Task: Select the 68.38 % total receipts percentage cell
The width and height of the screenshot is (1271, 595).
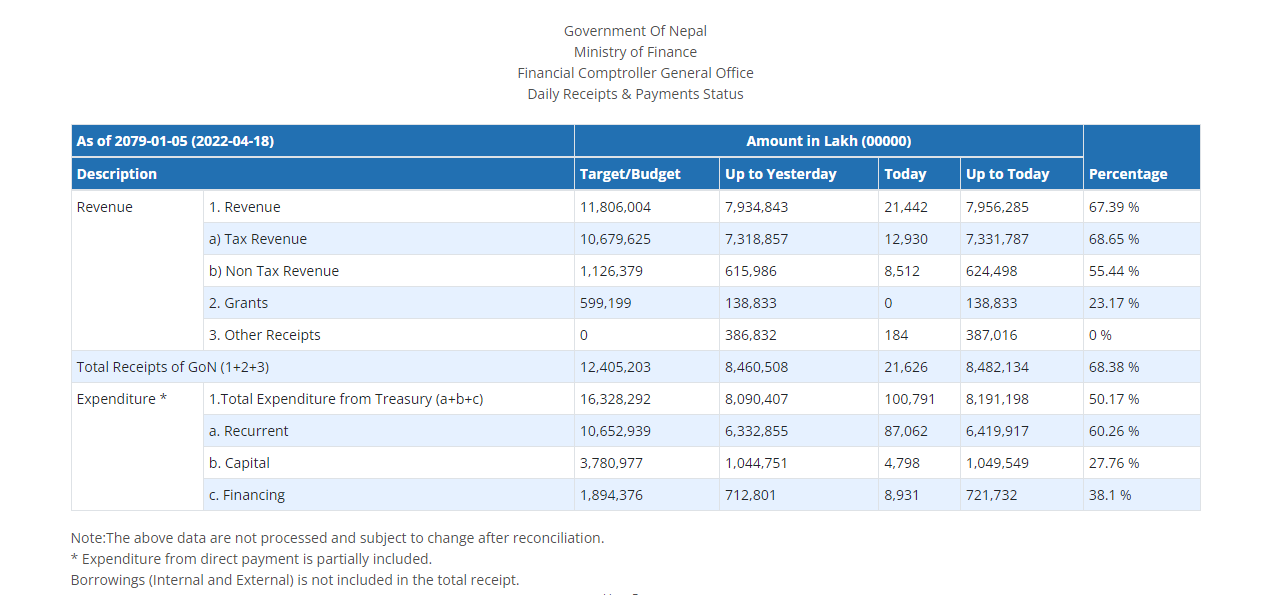Action: pyautogui.click(x=1114, y=367)
